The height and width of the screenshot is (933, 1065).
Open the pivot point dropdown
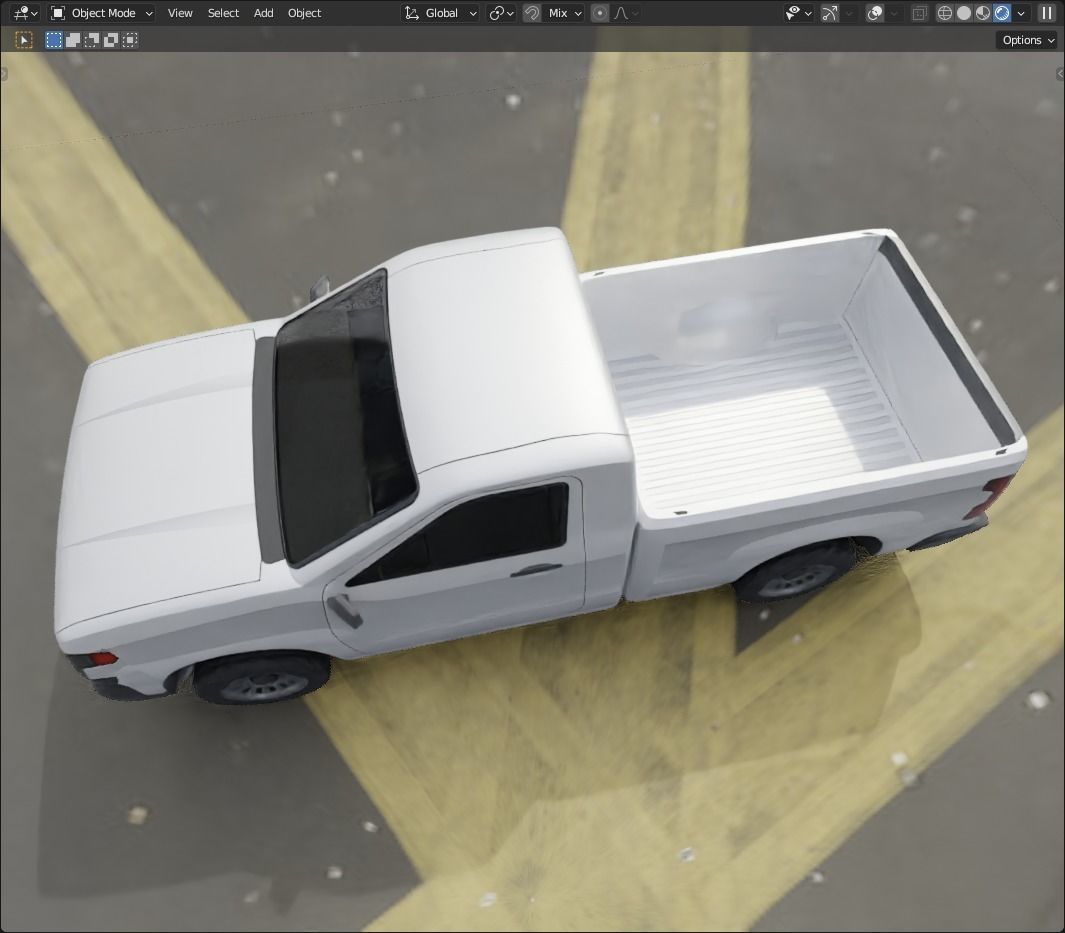501,13
